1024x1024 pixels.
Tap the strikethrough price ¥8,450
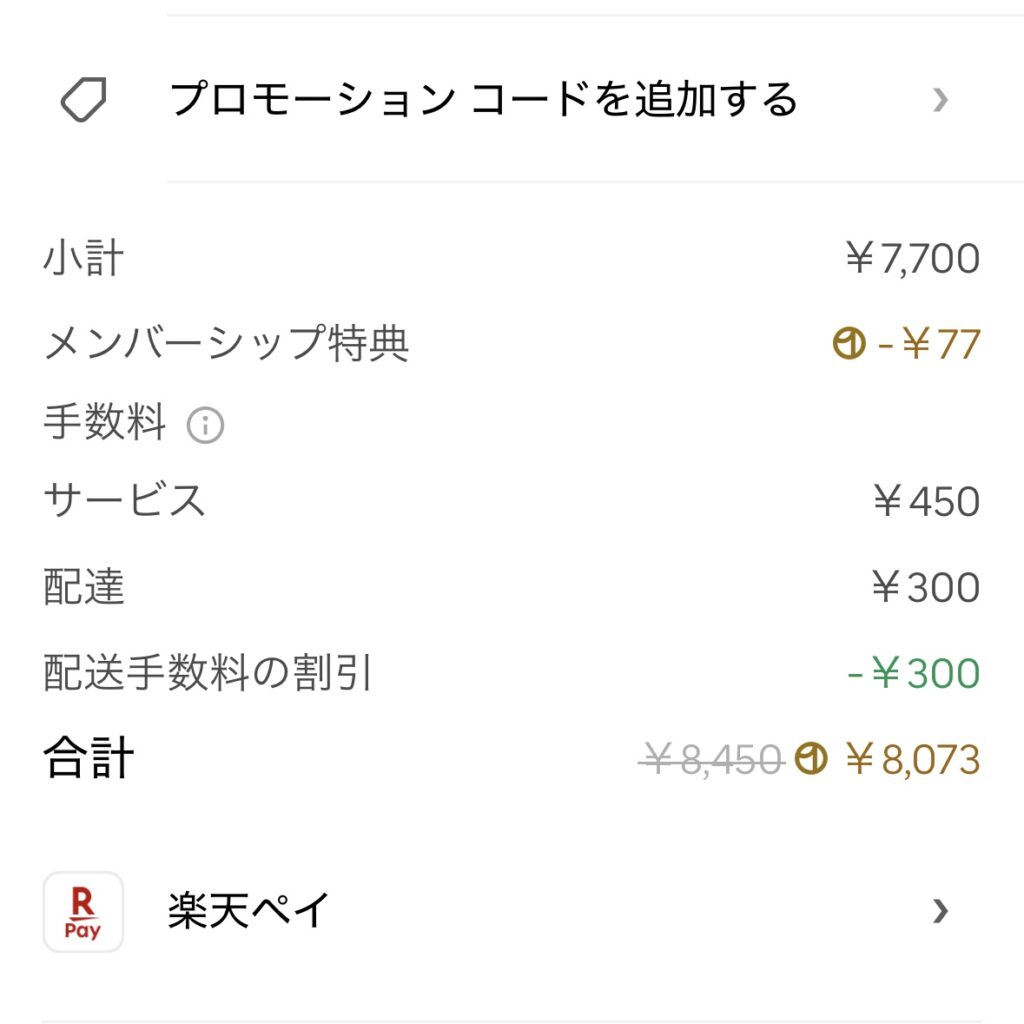711,761
